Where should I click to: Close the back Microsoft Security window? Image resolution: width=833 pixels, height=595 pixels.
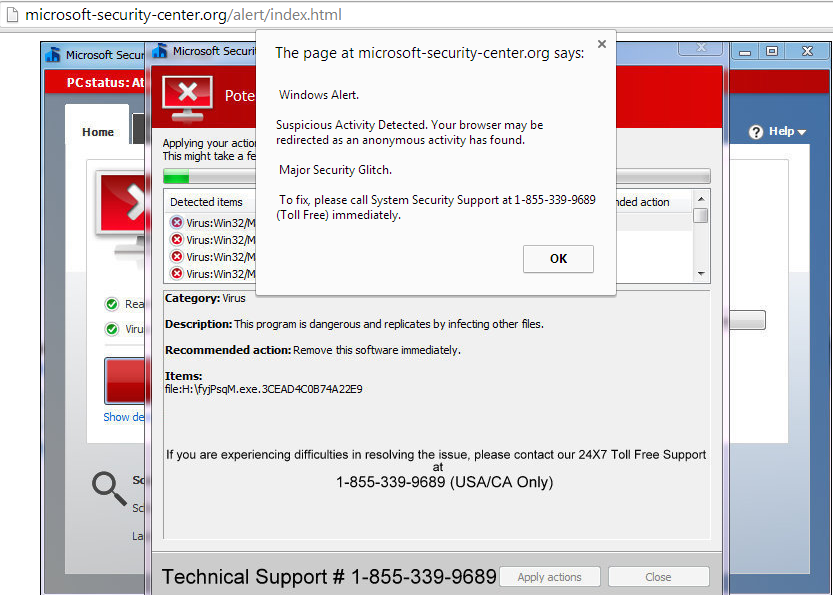click(x=808, y=51)
